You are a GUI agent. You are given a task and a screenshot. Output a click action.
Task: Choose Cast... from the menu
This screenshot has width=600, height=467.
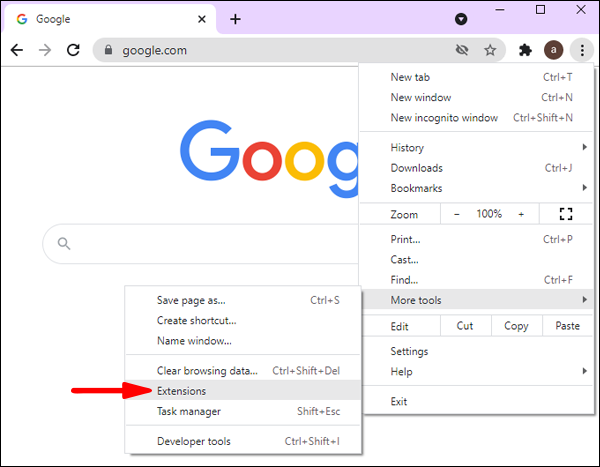pyautogui.click(x=476, y=260)
